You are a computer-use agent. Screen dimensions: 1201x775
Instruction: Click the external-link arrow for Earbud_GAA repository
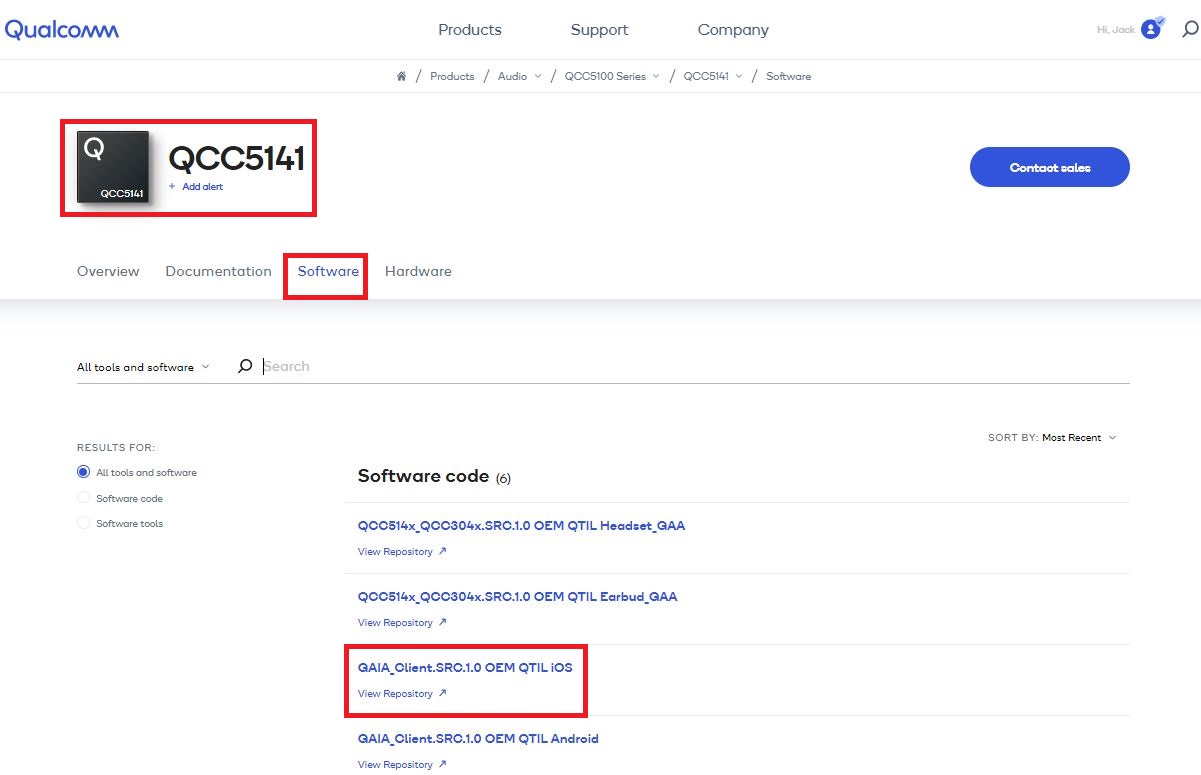point(443,622)
